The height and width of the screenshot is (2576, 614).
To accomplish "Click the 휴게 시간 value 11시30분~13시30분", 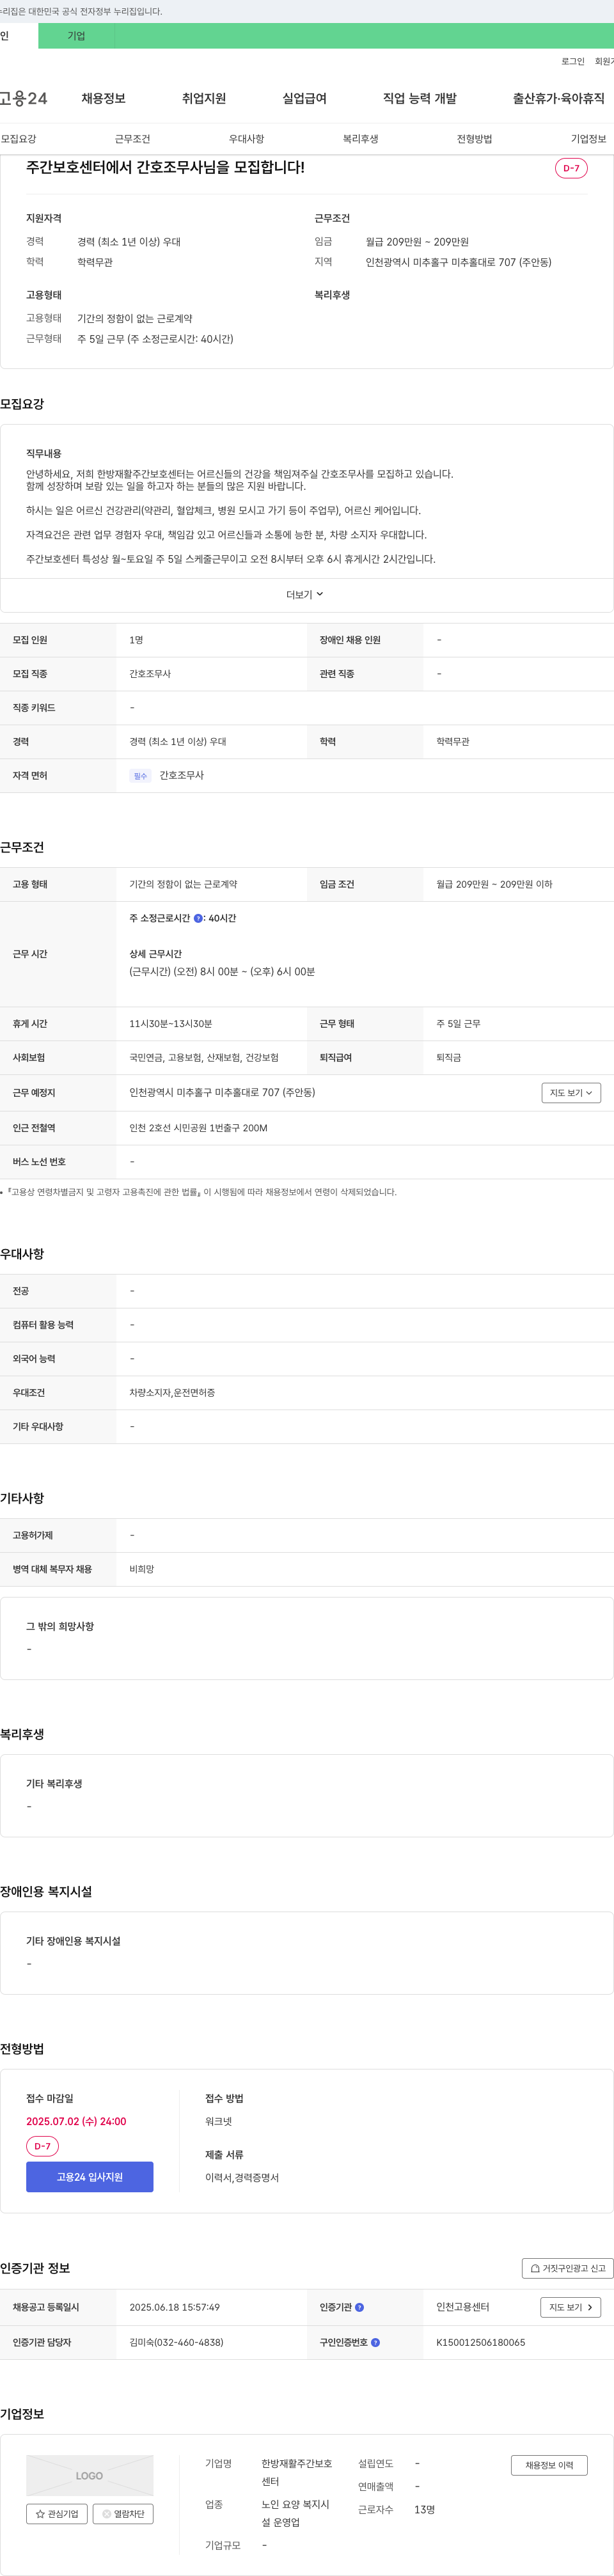I will coord(170,1024).
